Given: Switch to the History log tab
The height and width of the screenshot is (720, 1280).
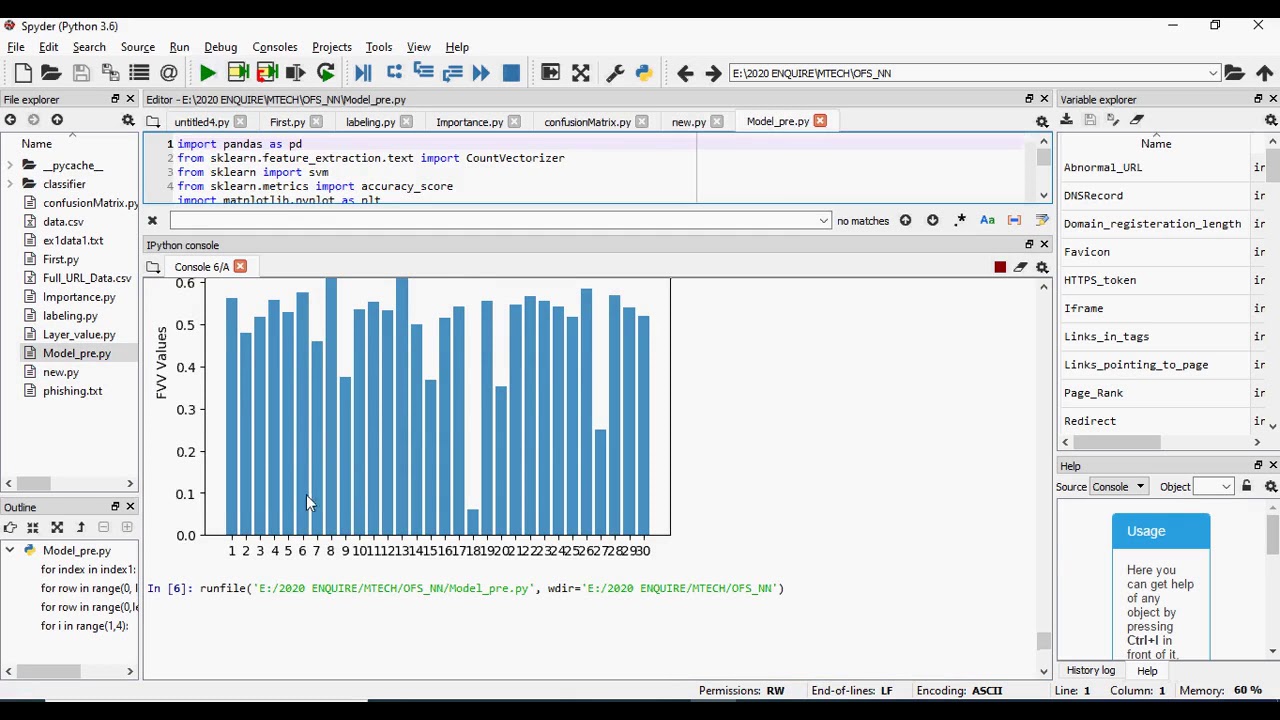Looking at the screenshot, I should (x=1090, y=671).
